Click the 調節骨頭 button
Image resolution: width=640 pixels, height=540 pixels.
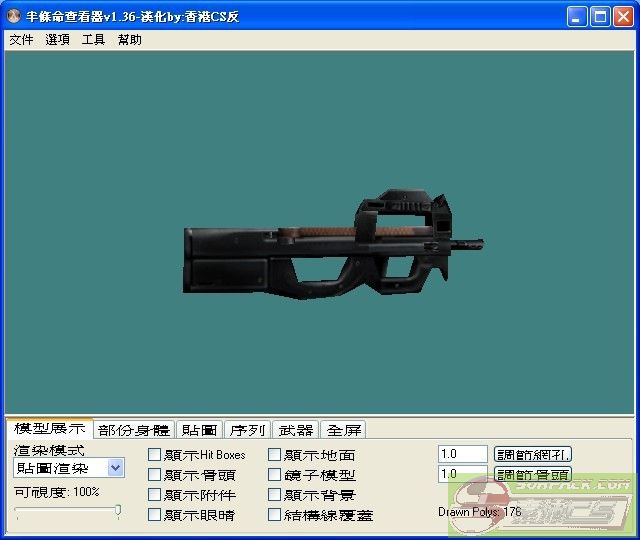tap(533, 474)
